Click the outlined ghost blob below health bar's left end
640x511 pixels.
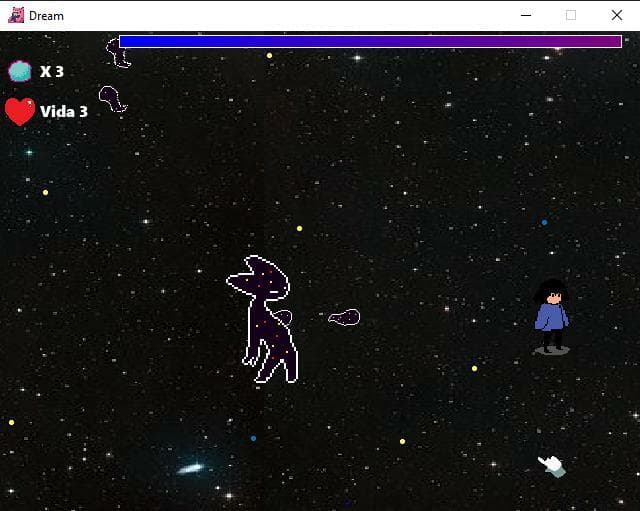[113, 98]
